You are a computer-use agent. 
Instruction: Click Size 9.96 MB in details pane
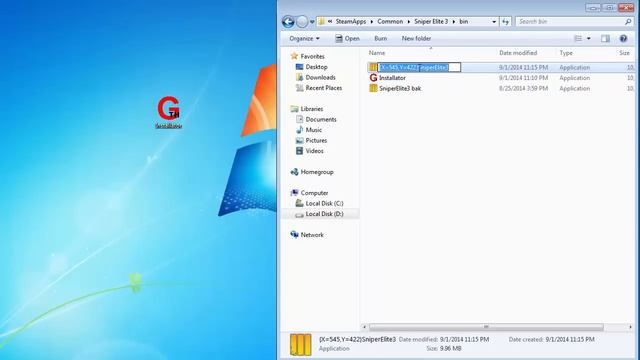point(444,349)
